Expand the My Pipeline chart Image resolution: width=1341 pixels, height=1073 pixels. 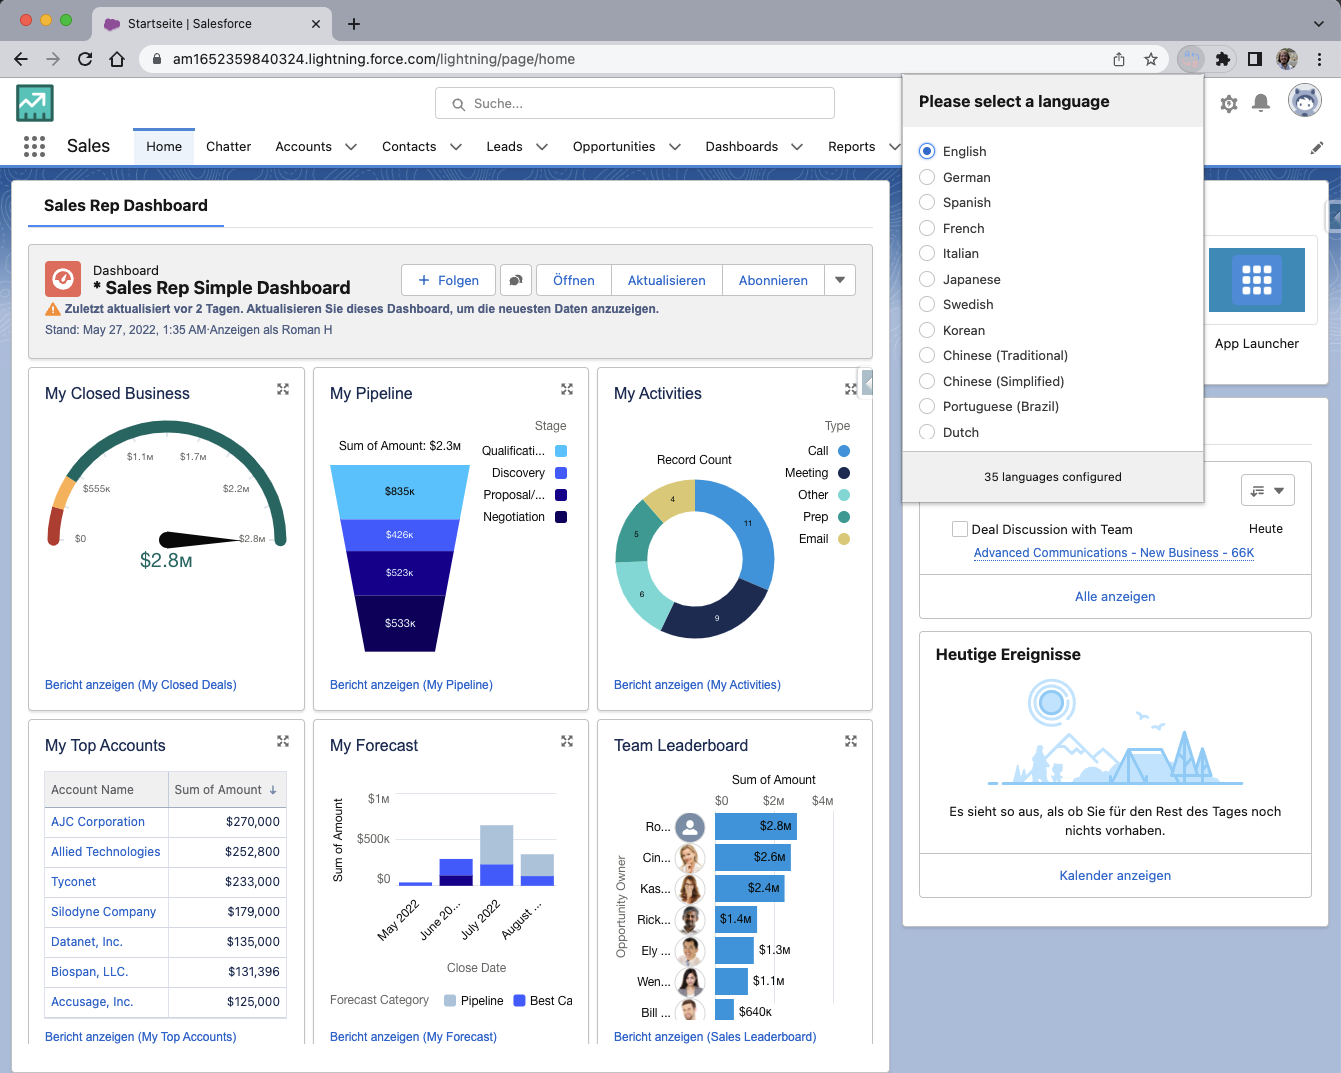[567, 389]
